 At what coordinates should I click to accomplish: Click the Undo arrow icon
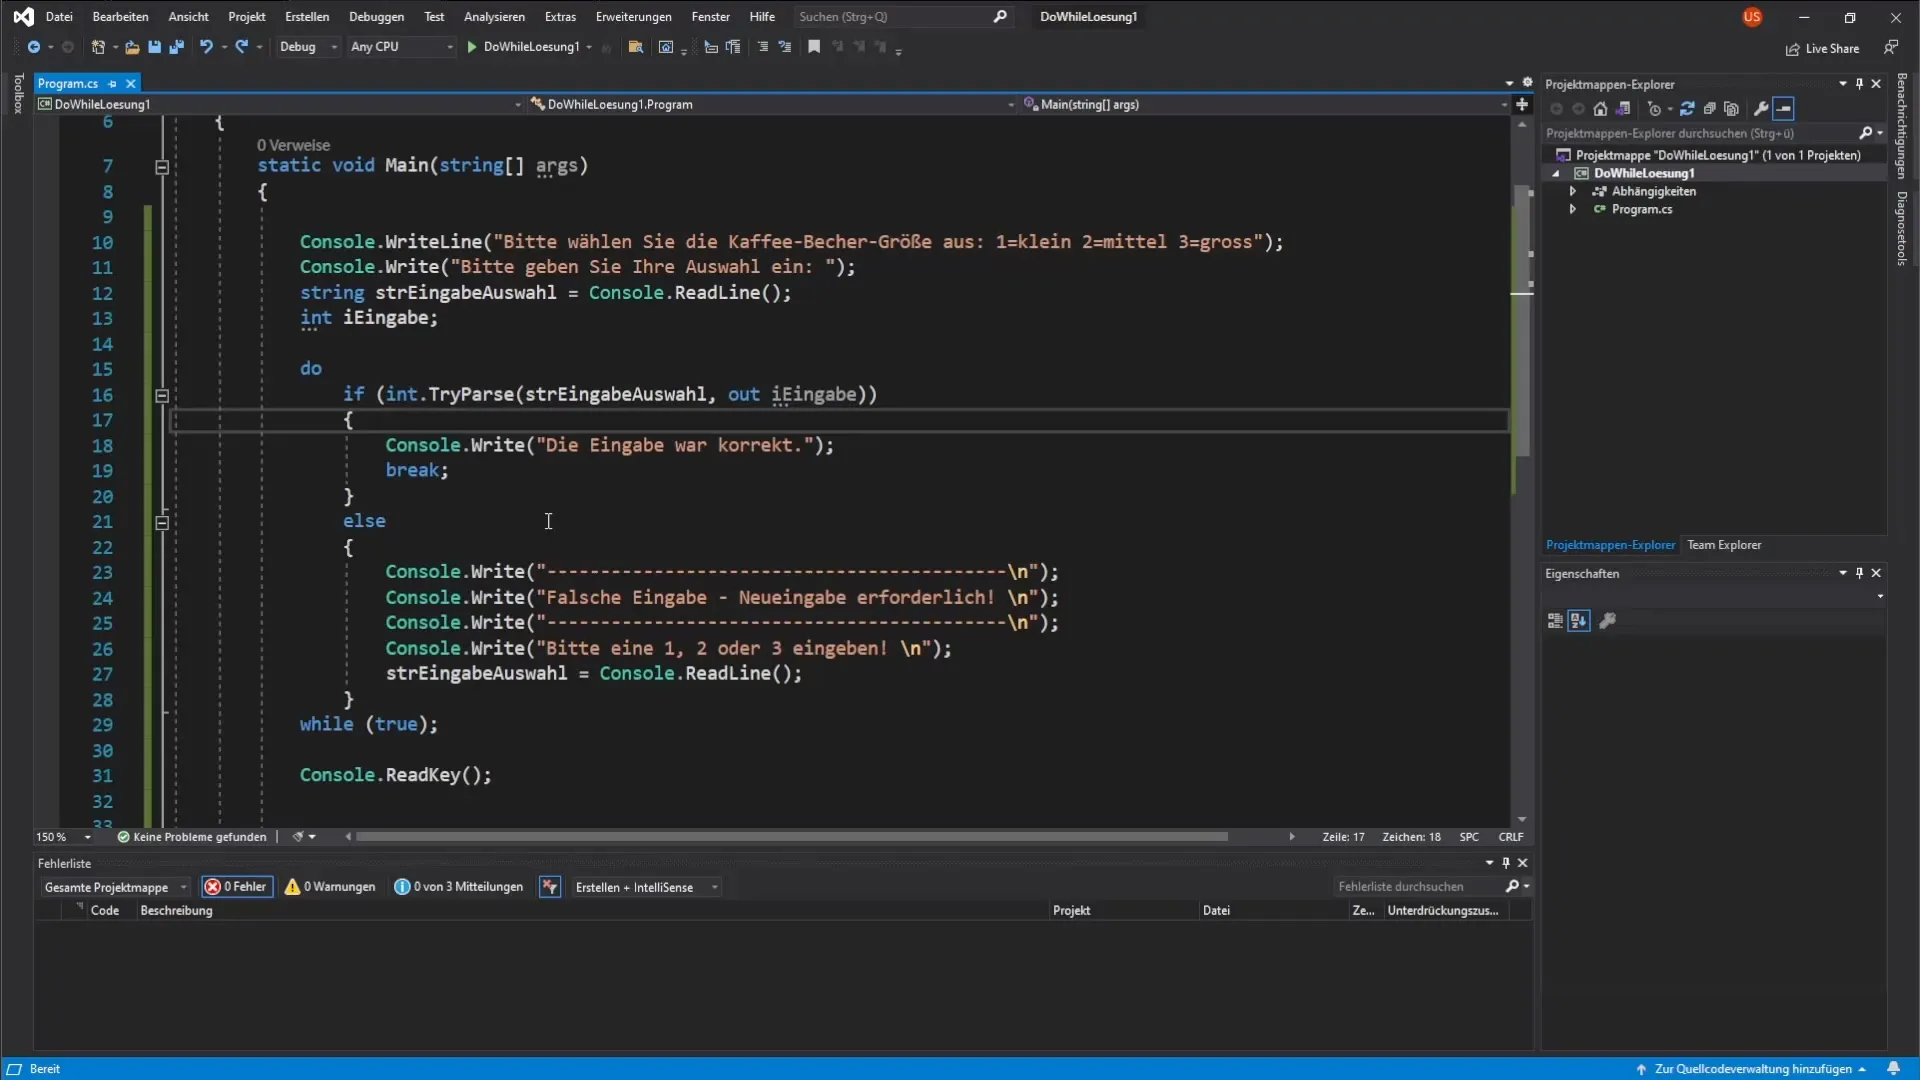point(206,47)
